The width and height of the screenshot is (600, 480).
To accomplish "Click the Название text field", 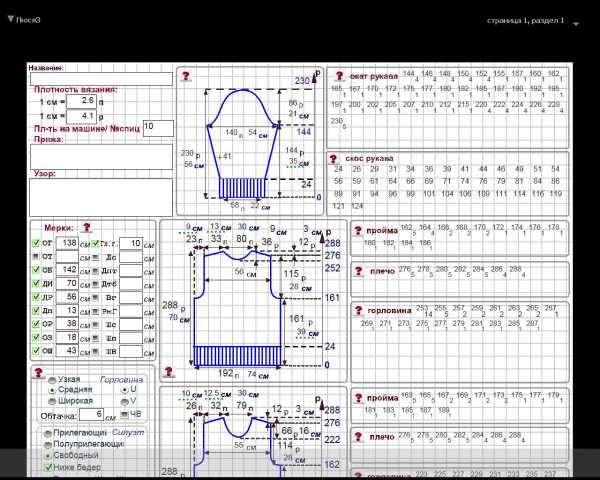I will click(101, 79).
